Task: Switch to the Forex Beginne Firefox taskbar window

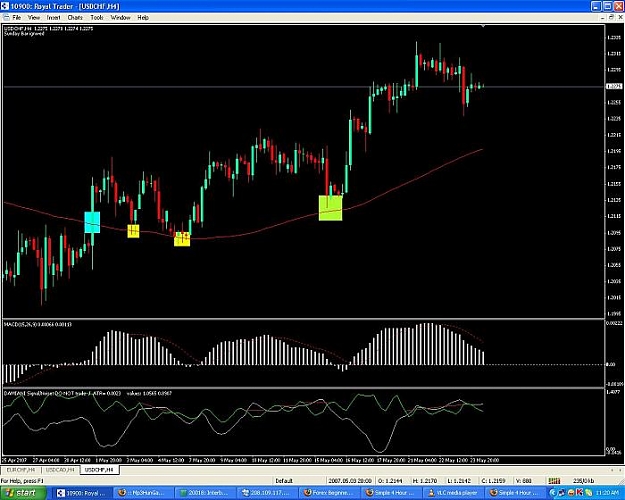Action: tap(329, 493)
